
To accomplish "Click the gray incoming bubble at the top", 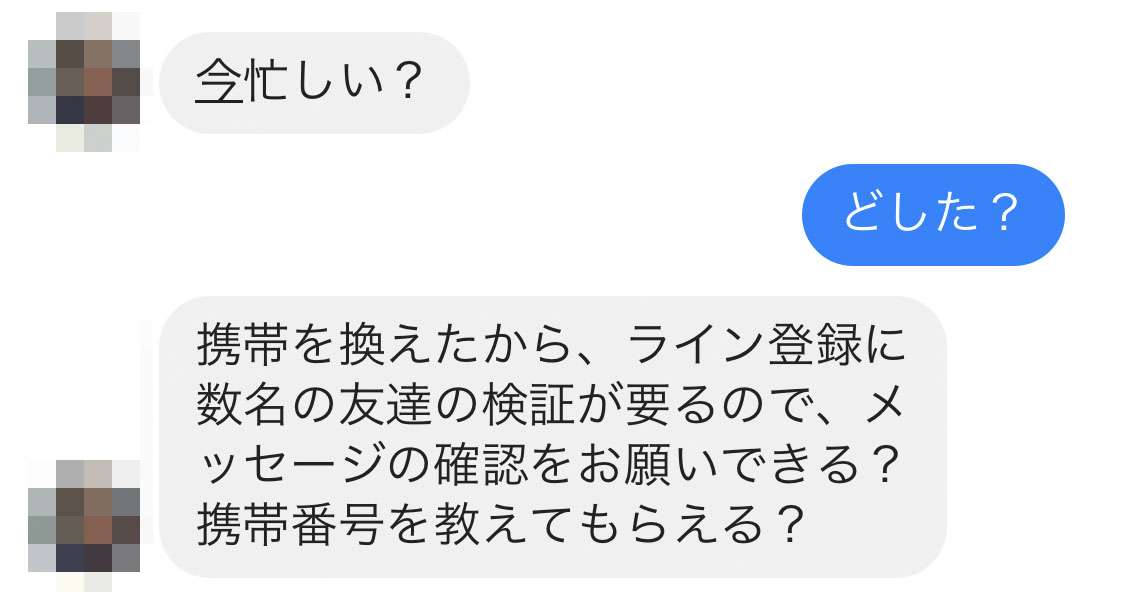I will 315,82.
